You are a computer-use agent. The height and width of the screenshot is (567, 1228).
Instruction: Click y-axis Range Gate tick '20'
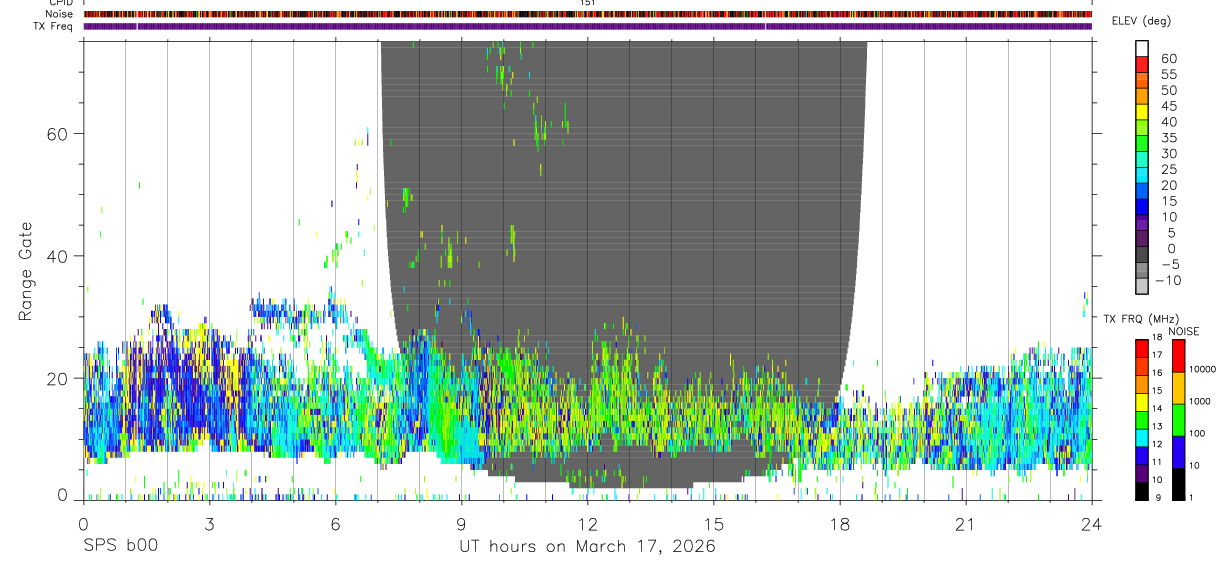pyautogui.click(x=59, y=378)
